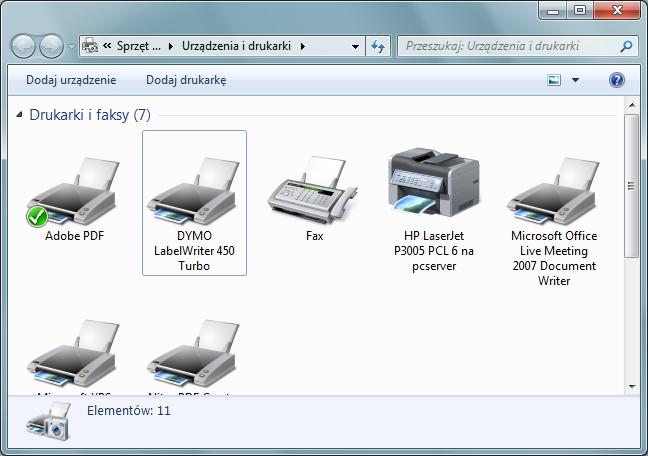648x456 pixels.
Task: Minimize the window
Action: tap(553, 10)
